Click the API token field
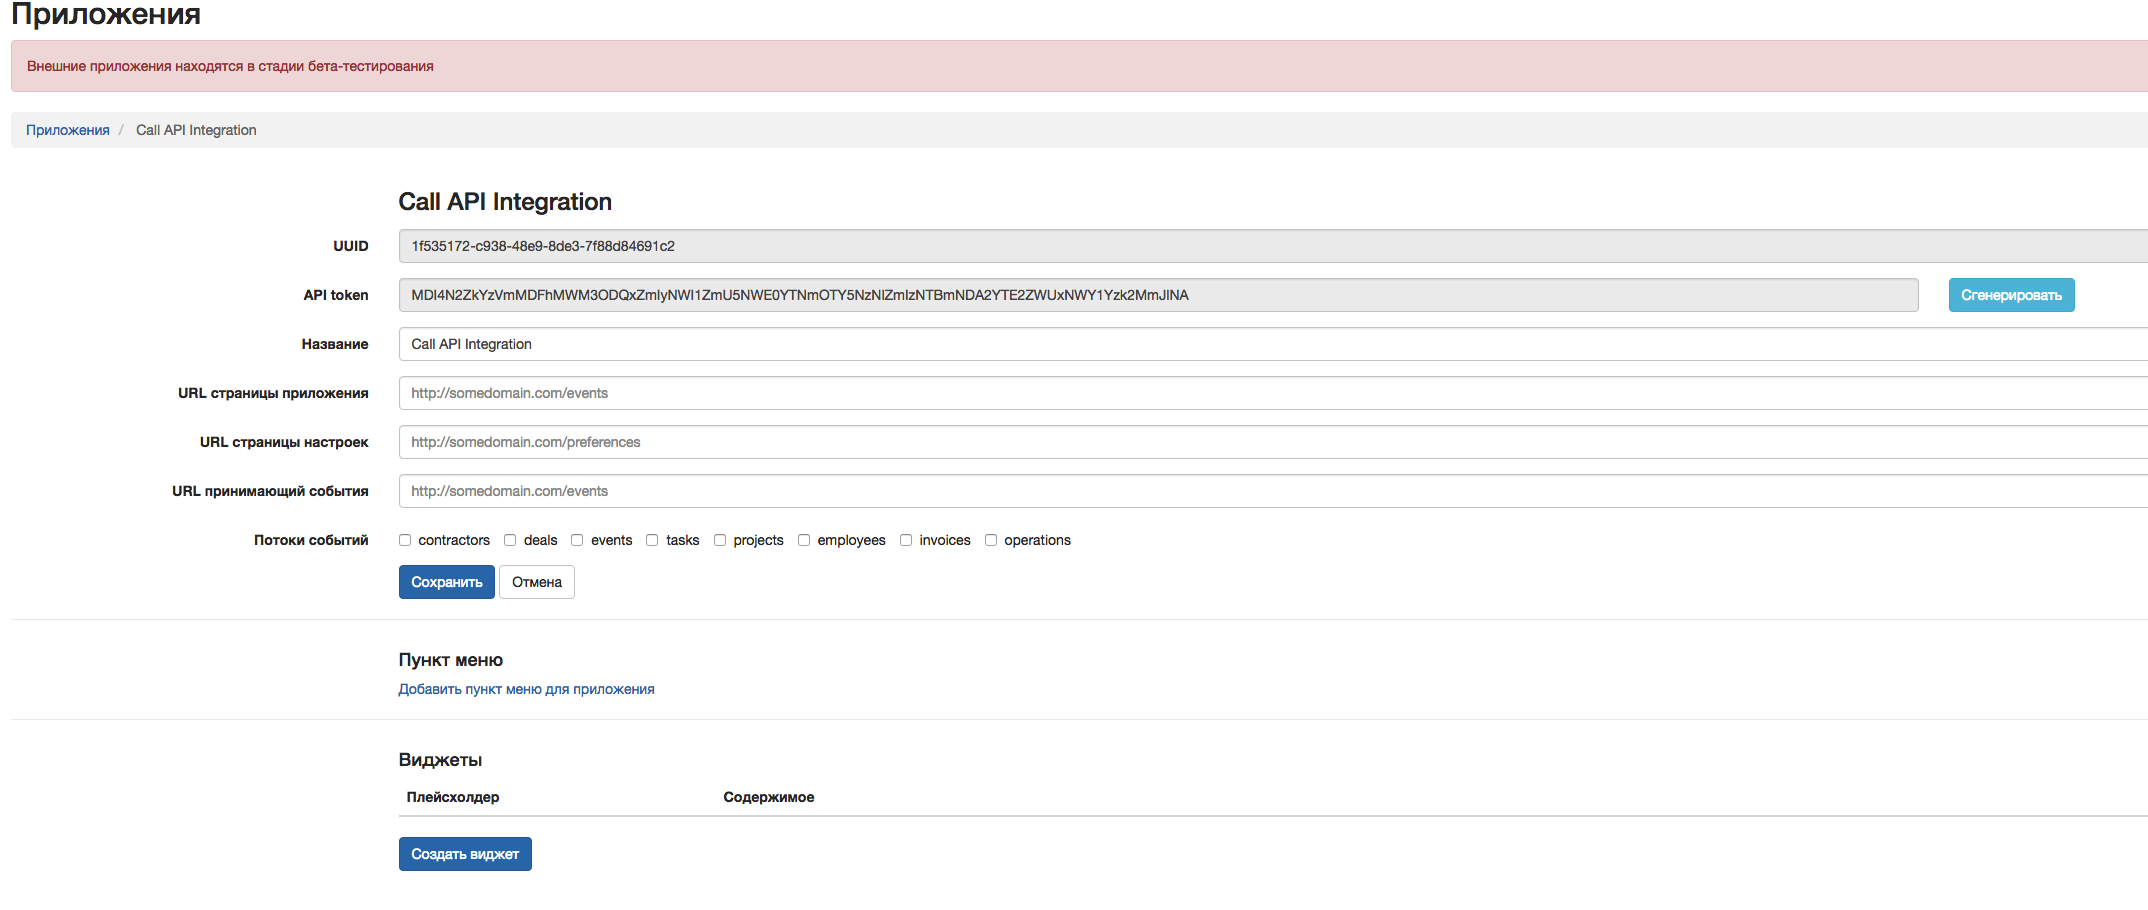This screenshot has height=910, width=2148. [x=1157, y=295]
